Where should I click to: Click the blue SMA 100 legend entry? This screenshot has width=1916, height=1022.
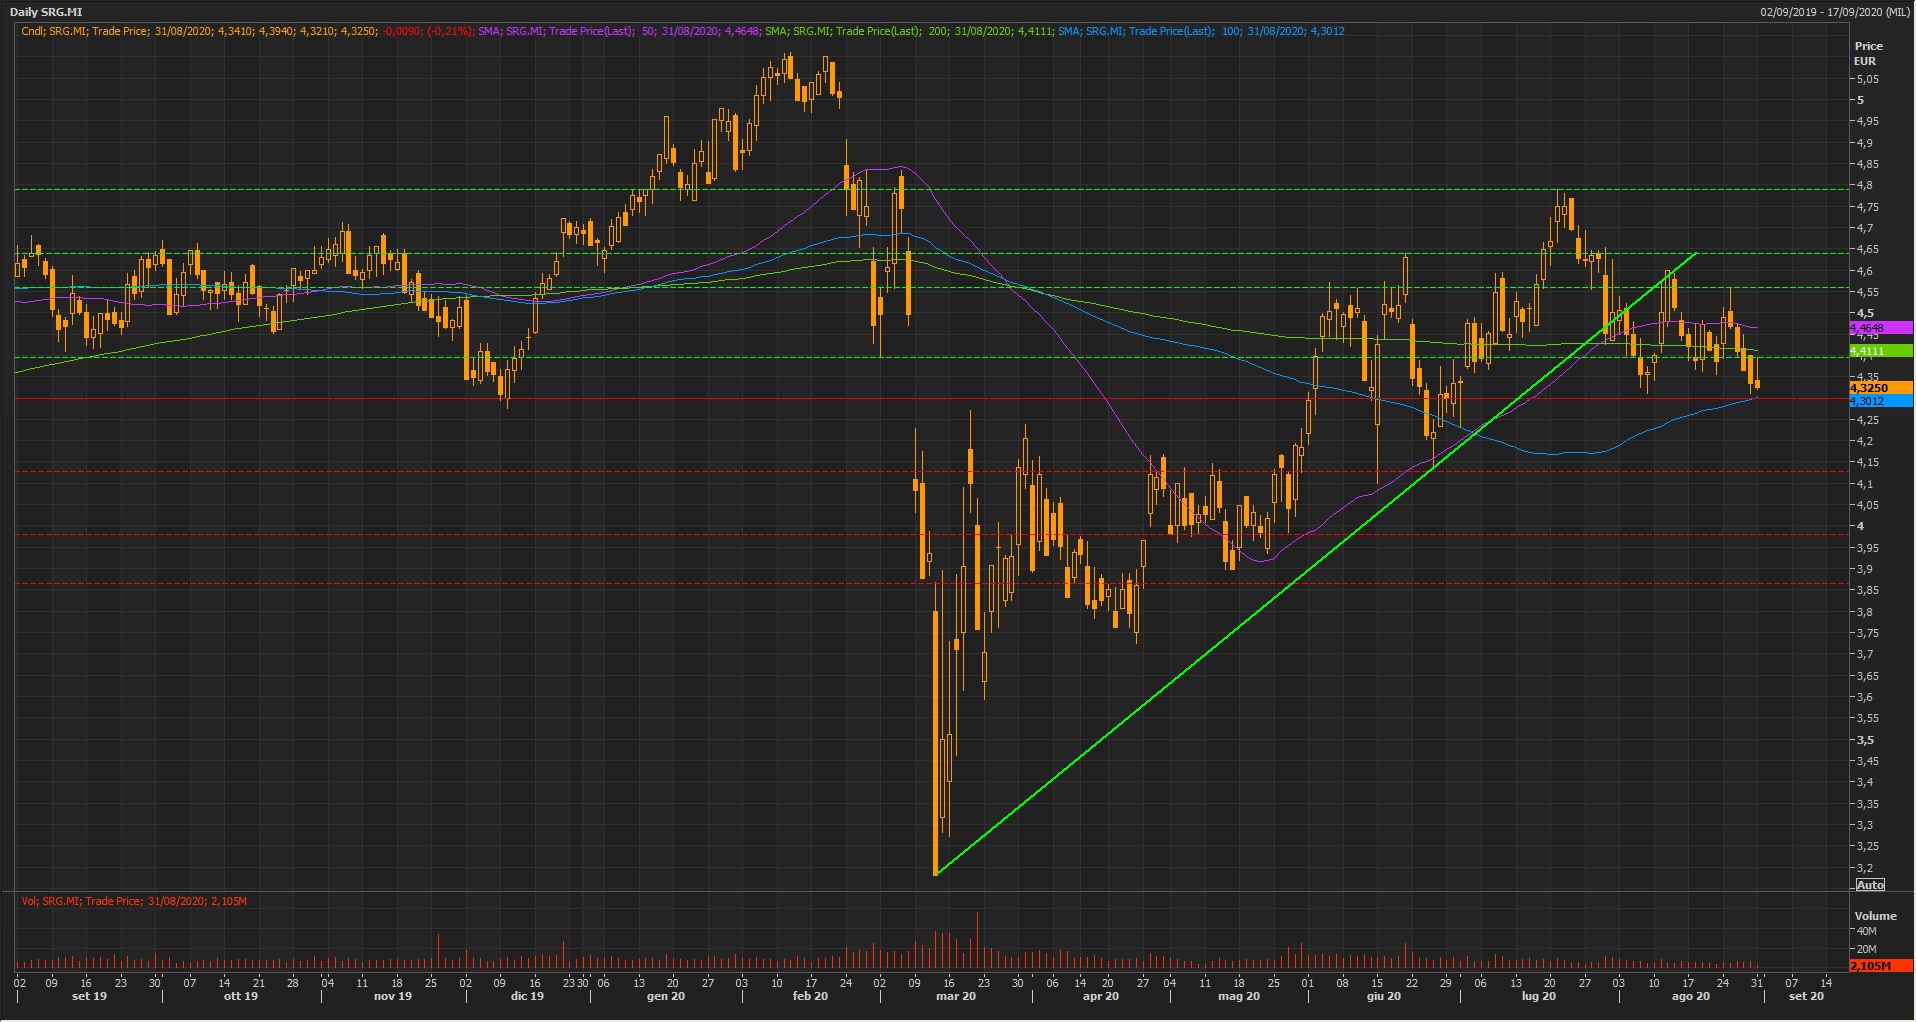coord(1200,31)
